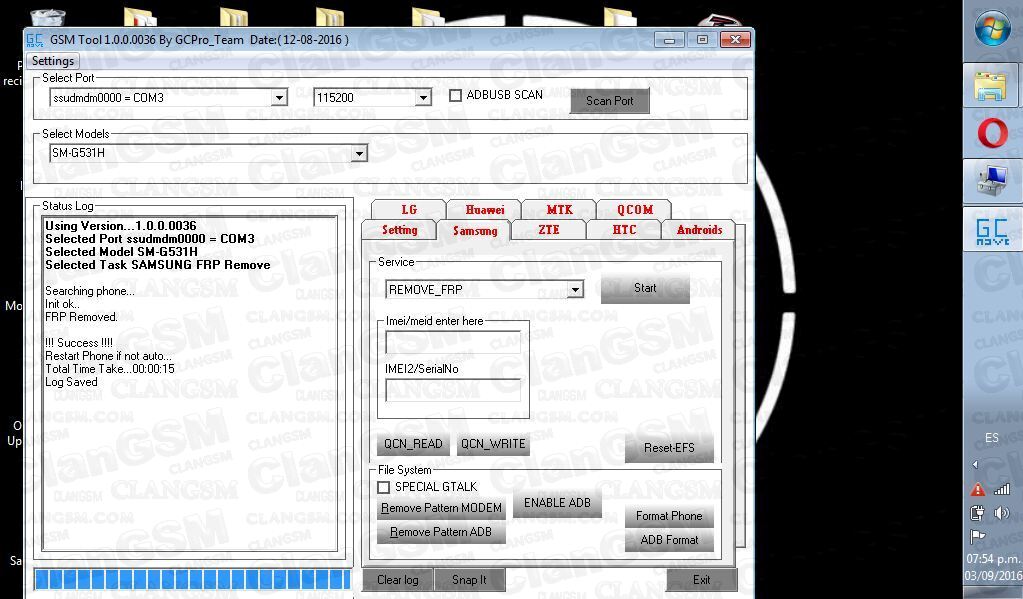
Task: Open the QCOM tab
Action: (635, 209)
